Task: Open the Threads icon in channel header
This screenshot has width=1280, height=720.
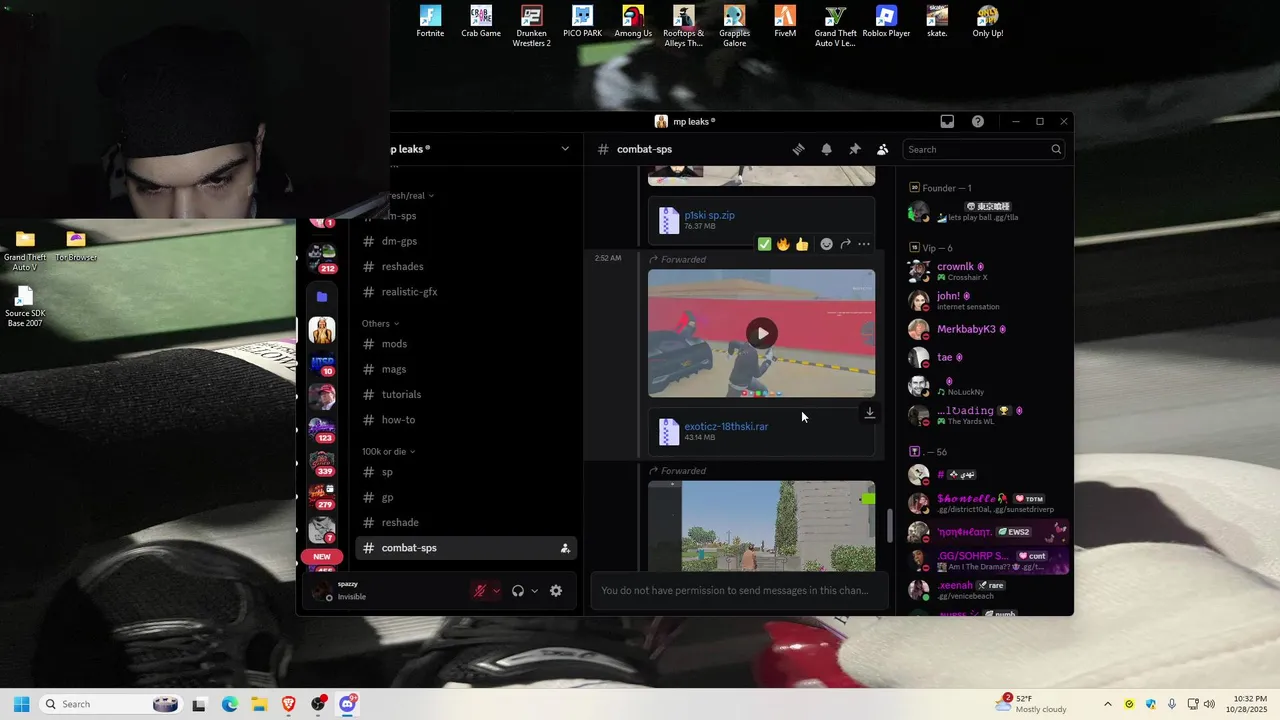Action: pos(798,149)
